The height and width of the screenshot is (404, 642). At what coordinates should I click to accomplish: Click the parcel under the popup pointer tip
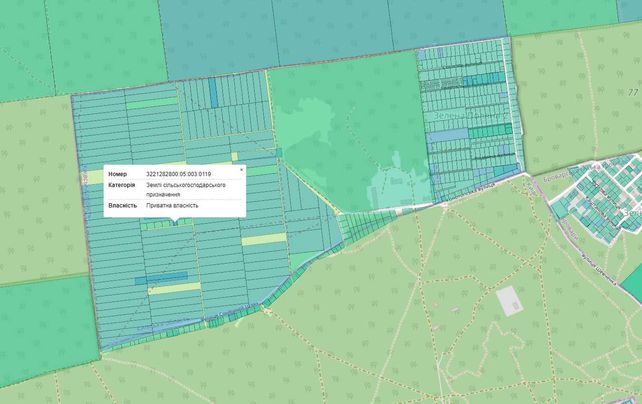(x=175, y=224)
